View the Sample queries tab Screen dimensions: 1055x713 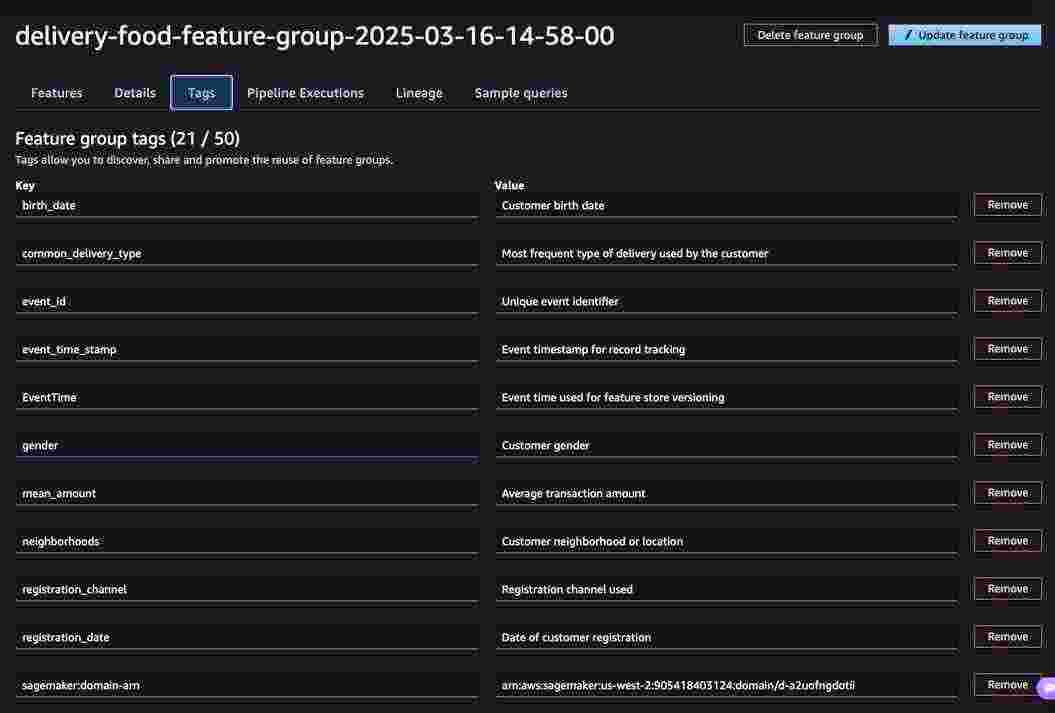[x=521, y=93]
